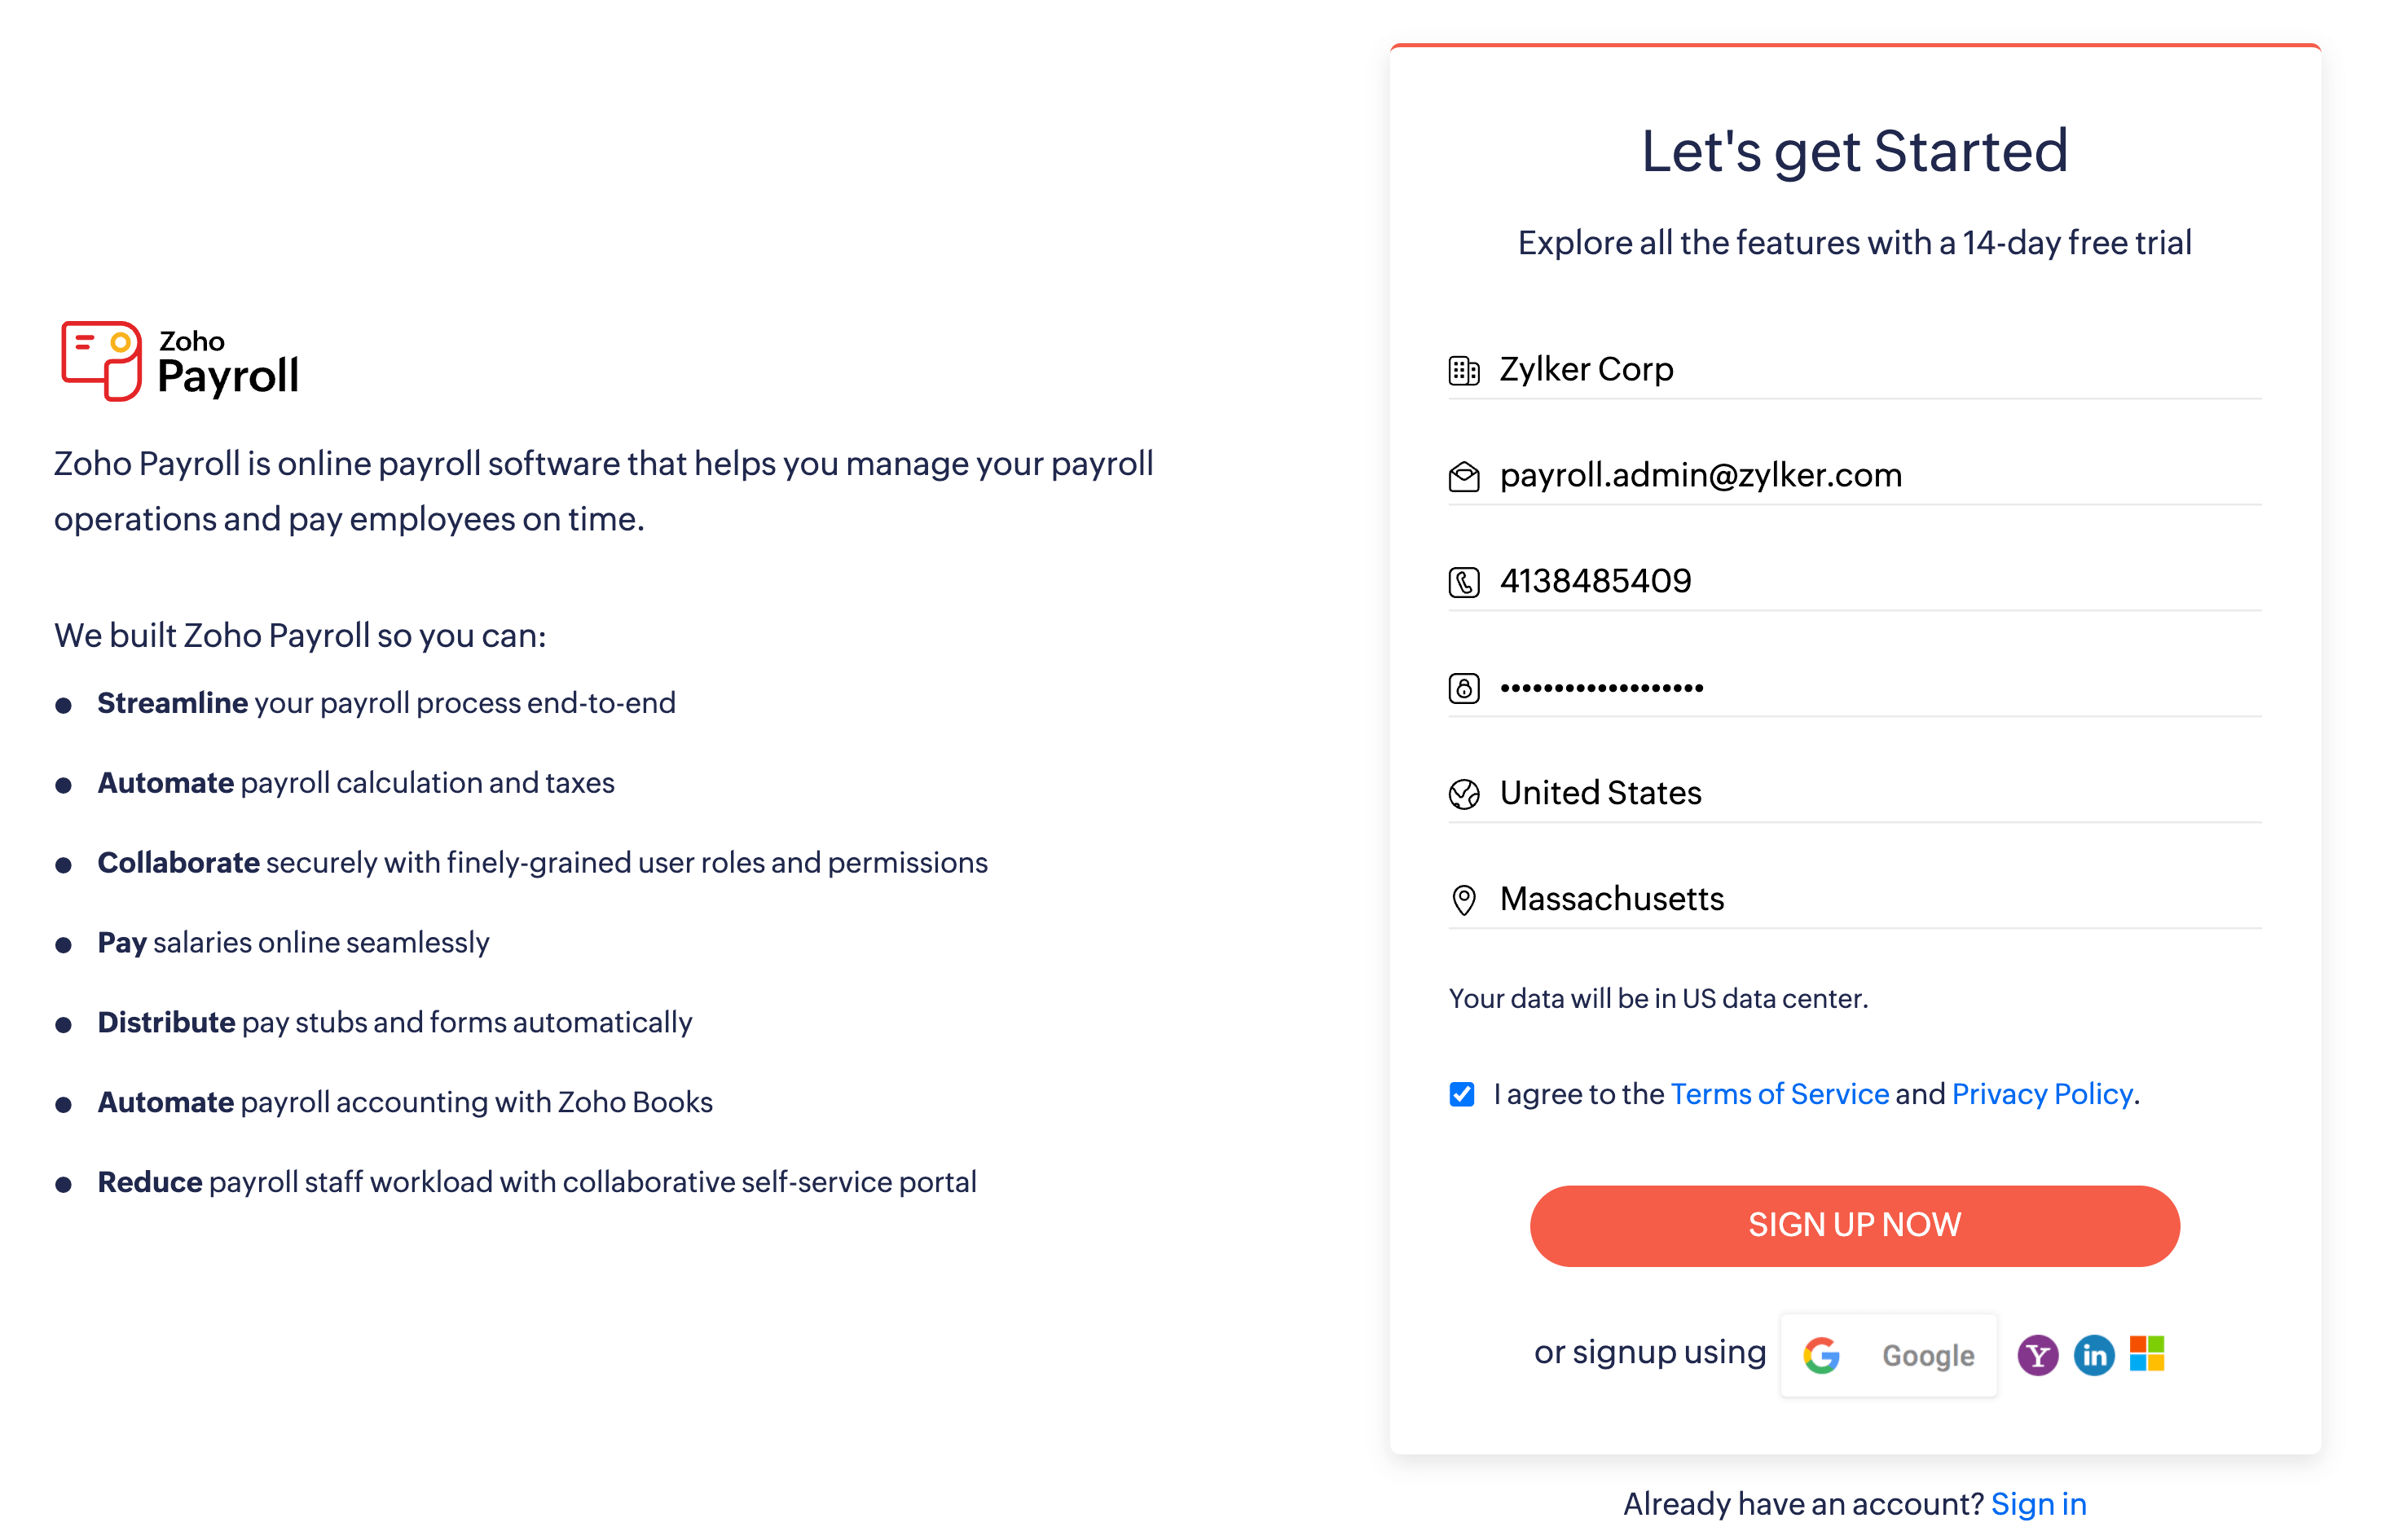The width and height of the screenshot is (2381, 1540).
Task: Click the password lock icon
Action: click(x=1463, y=688)
